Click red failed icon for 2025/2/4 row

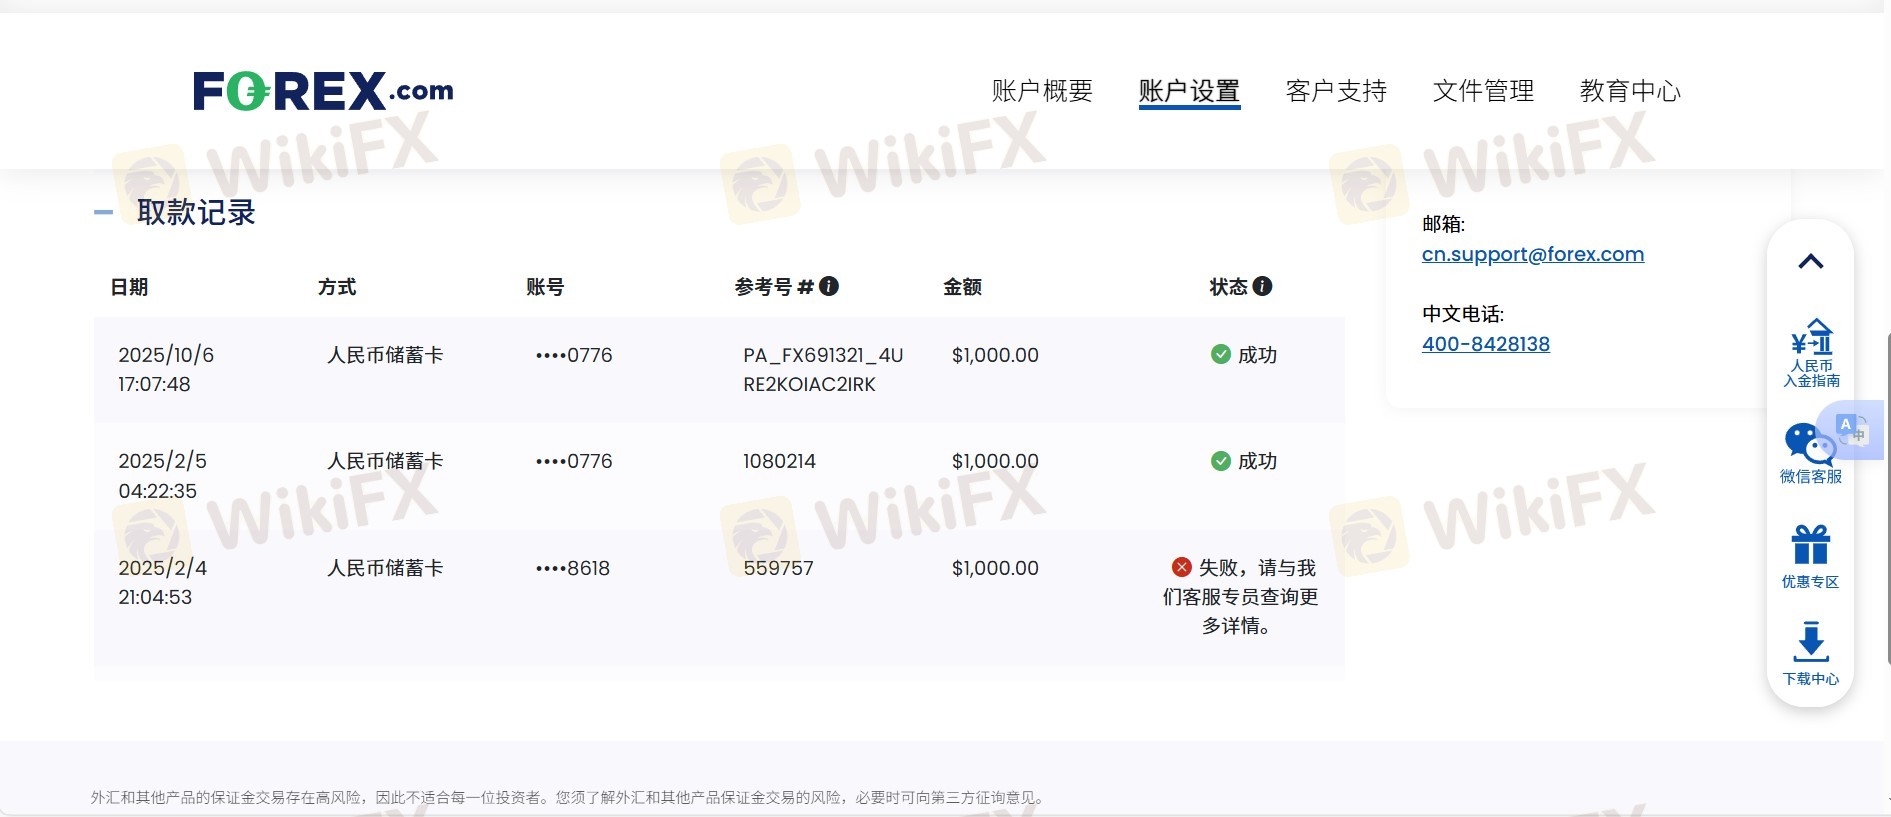[1181, 567]
